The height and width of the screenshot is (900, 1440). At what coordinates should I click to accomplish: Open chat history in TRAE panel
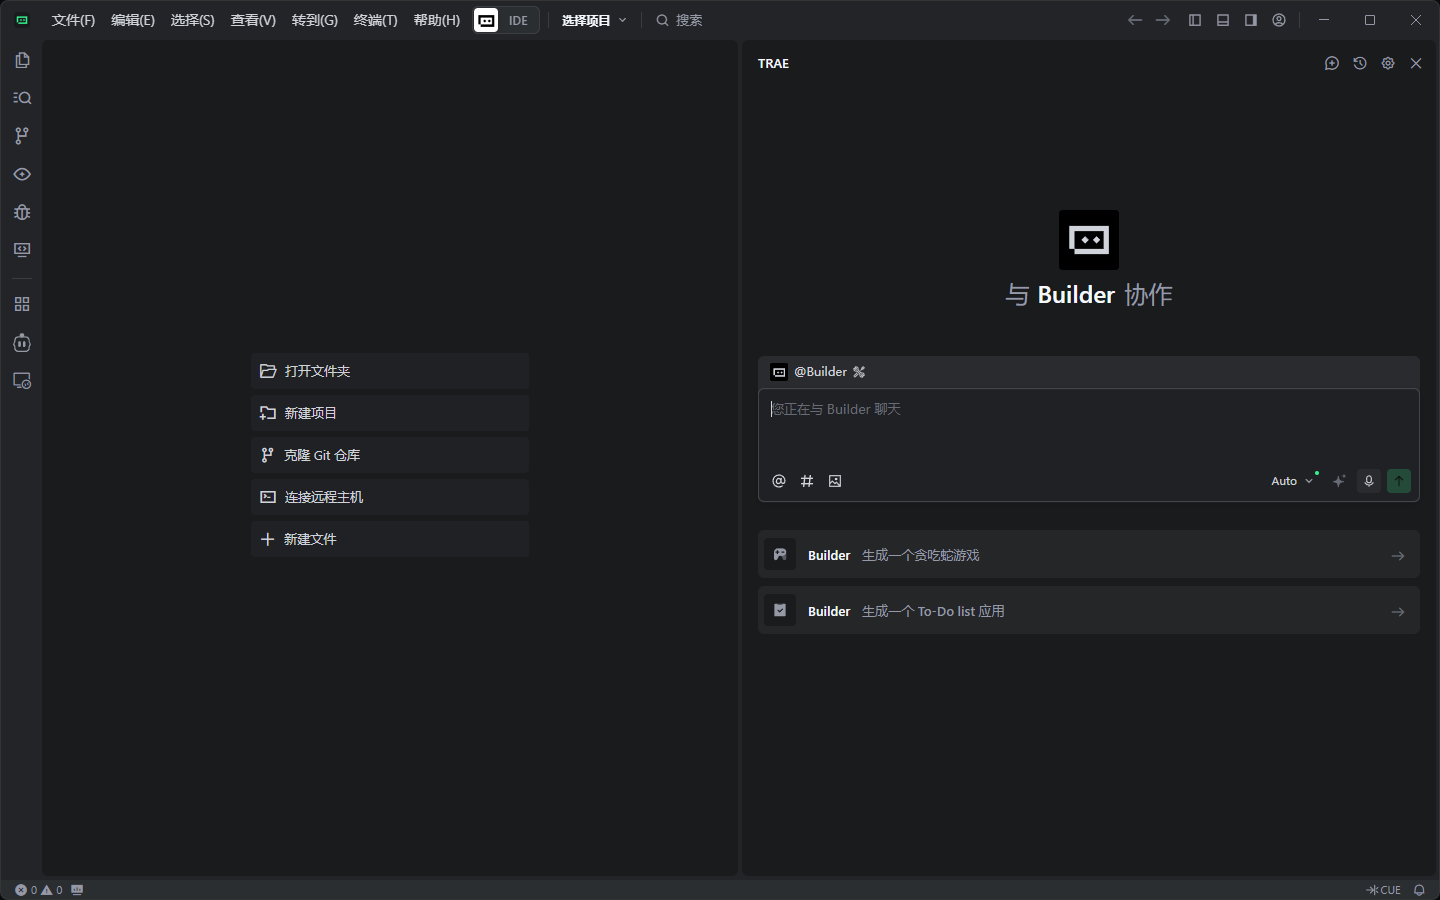pyautogui.click(x=1360, y=63)
